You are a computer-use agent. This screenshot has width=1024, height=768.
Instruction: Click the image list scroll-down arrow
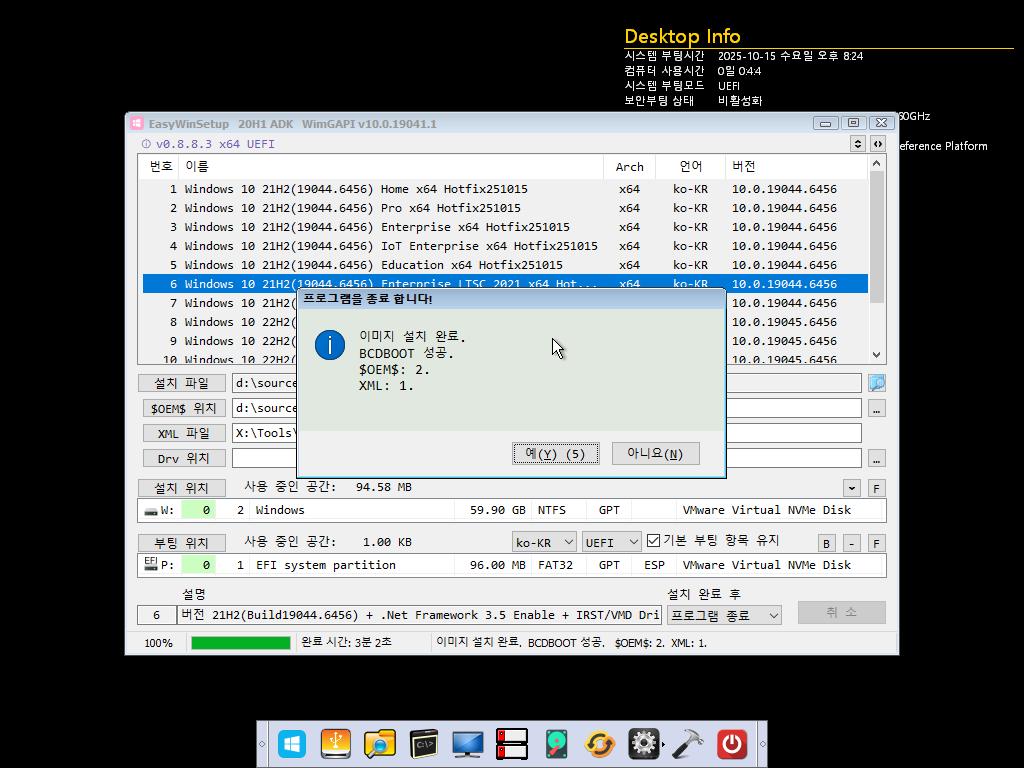(876, 355)
